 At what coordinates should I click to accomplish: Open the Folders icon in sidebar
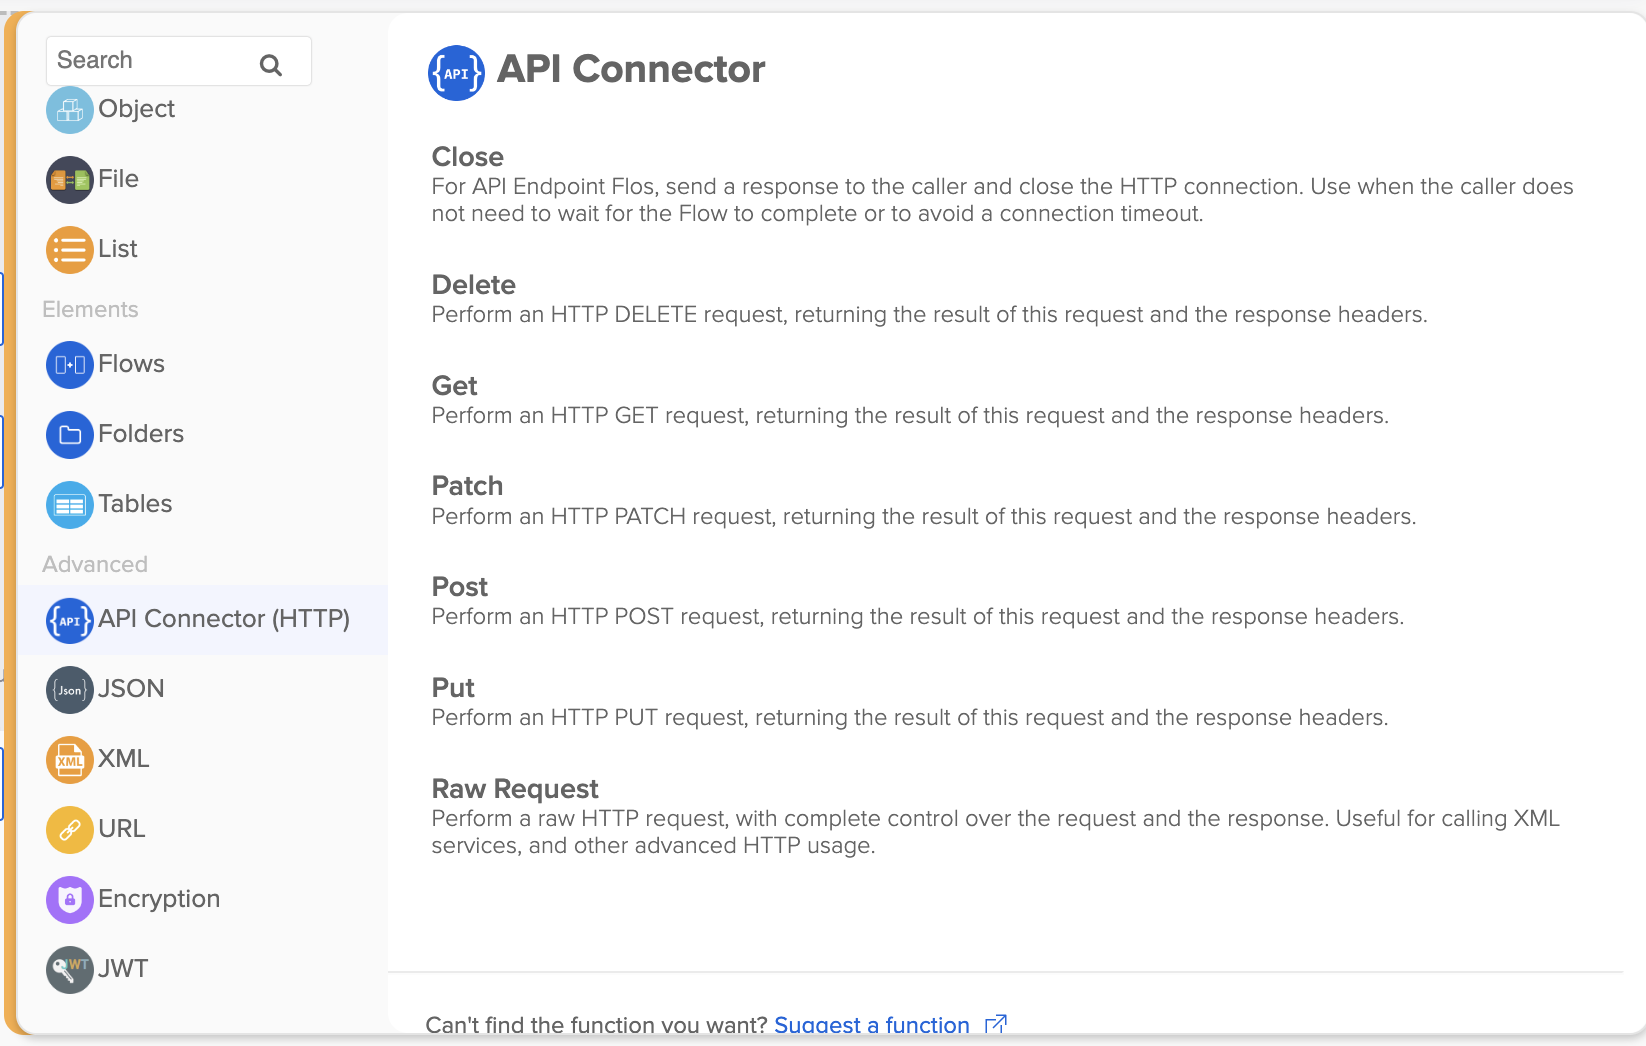coord(69,435)
